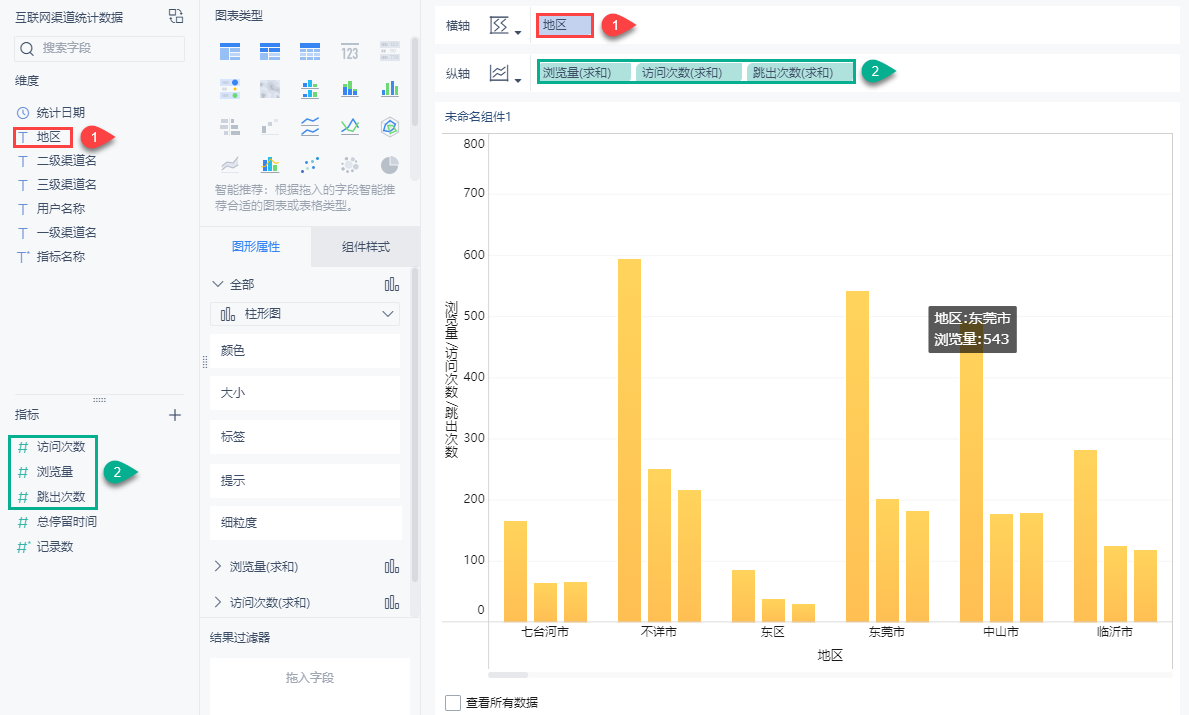The height and width of the screenshot is (715, 1189).
Task: Click the 浏览量(求和) pill on vertical axis
Action: pos(585,72)
